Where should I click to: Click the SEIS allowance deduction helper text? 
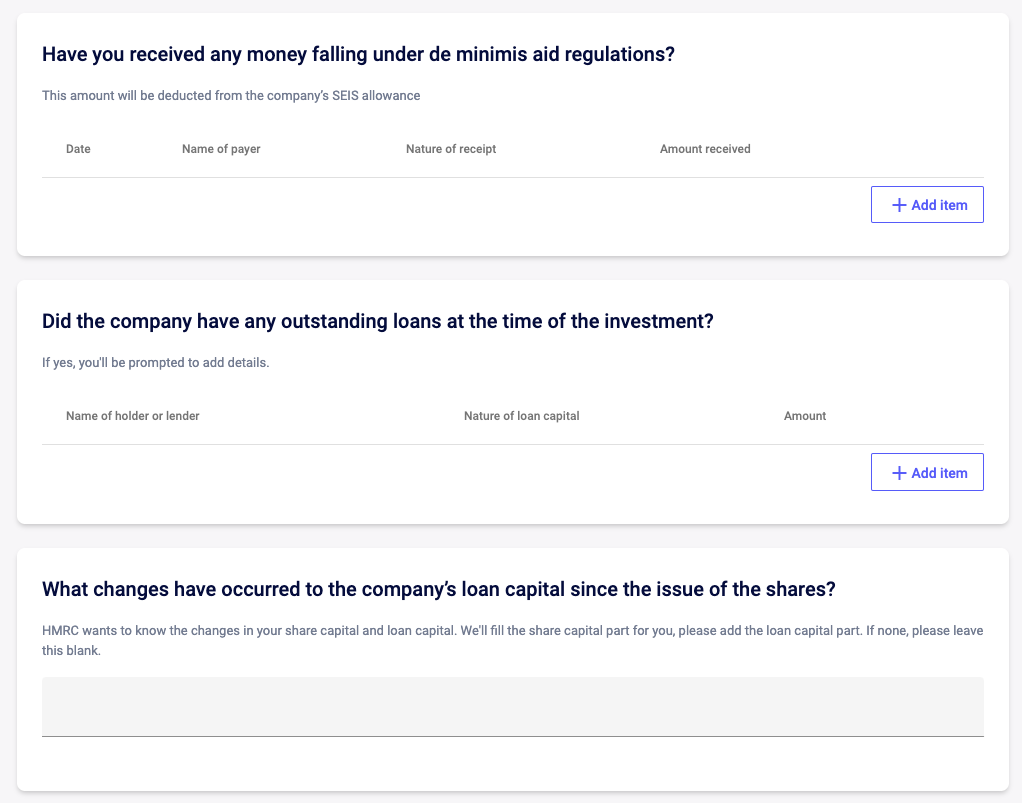(x=231, y=95)
